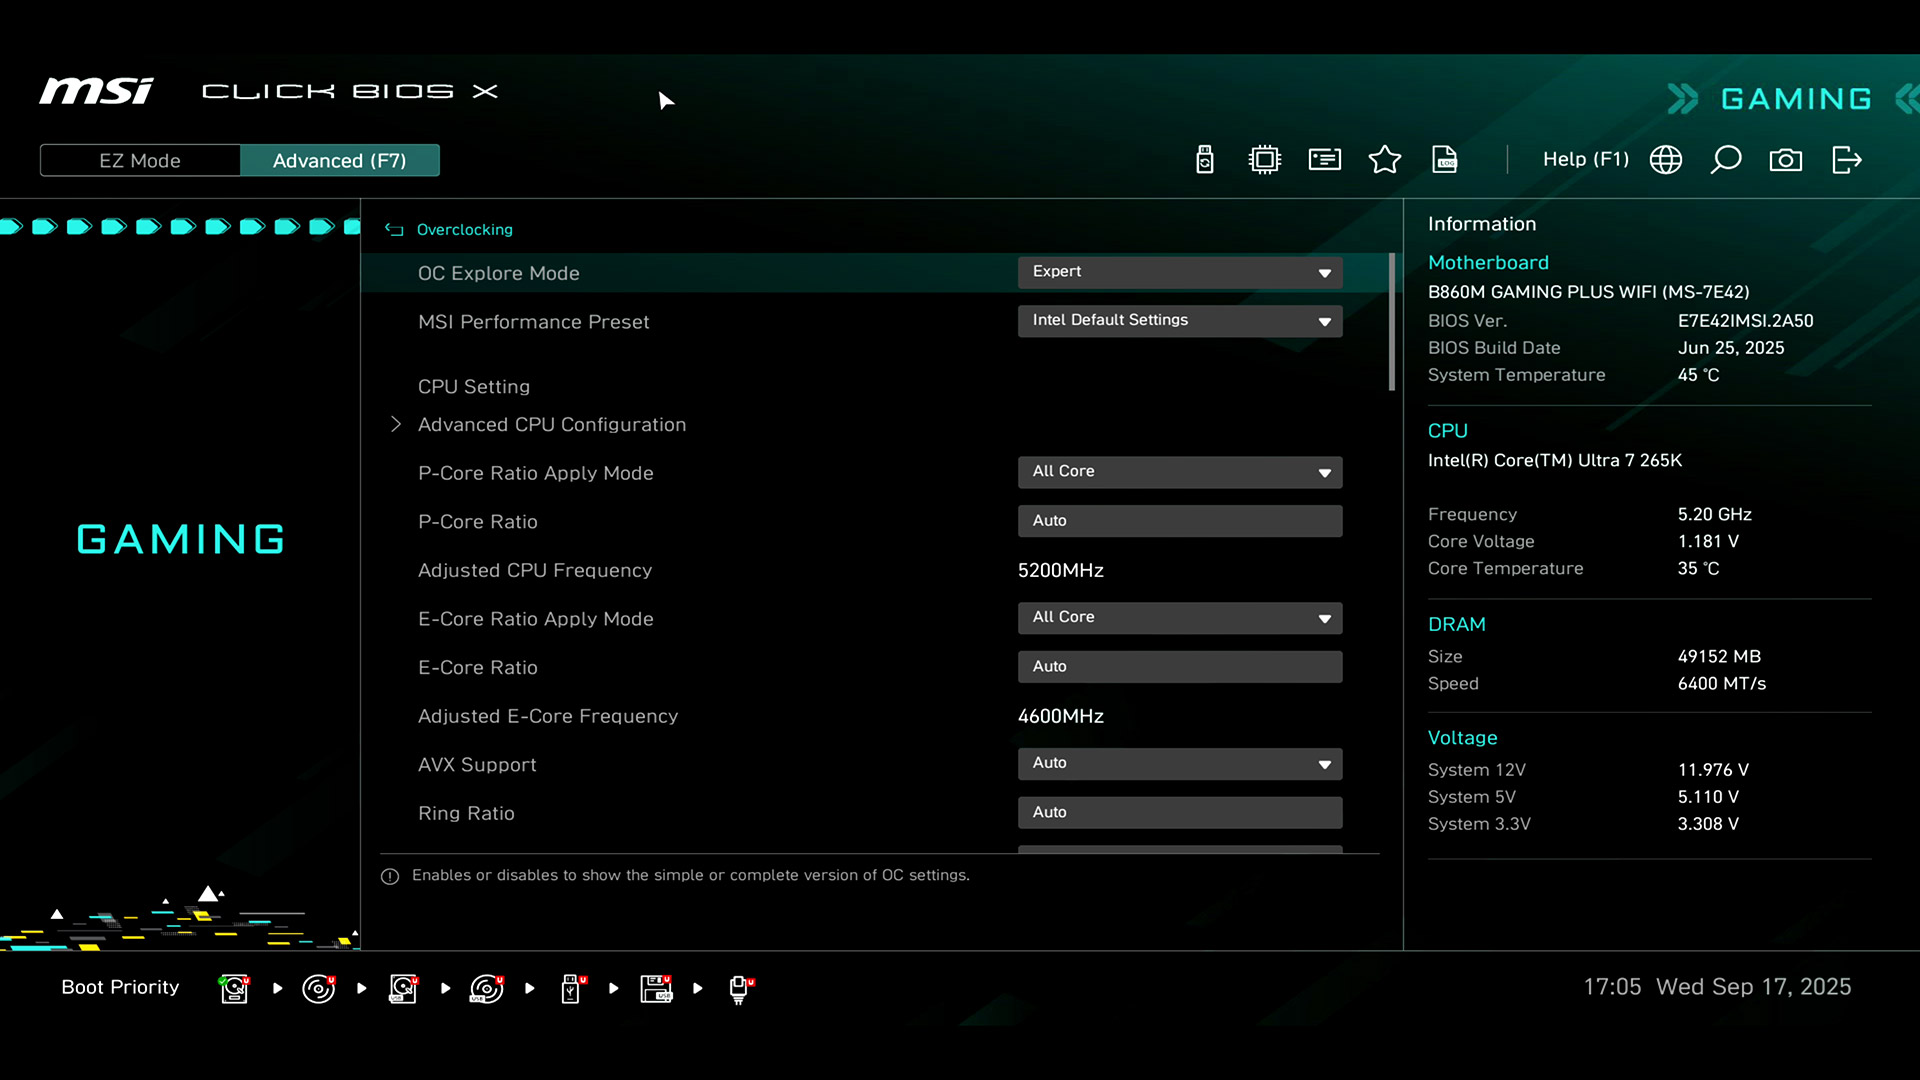
Task: Open the search magnifier icon
Action: click(x=1726, y=160)
